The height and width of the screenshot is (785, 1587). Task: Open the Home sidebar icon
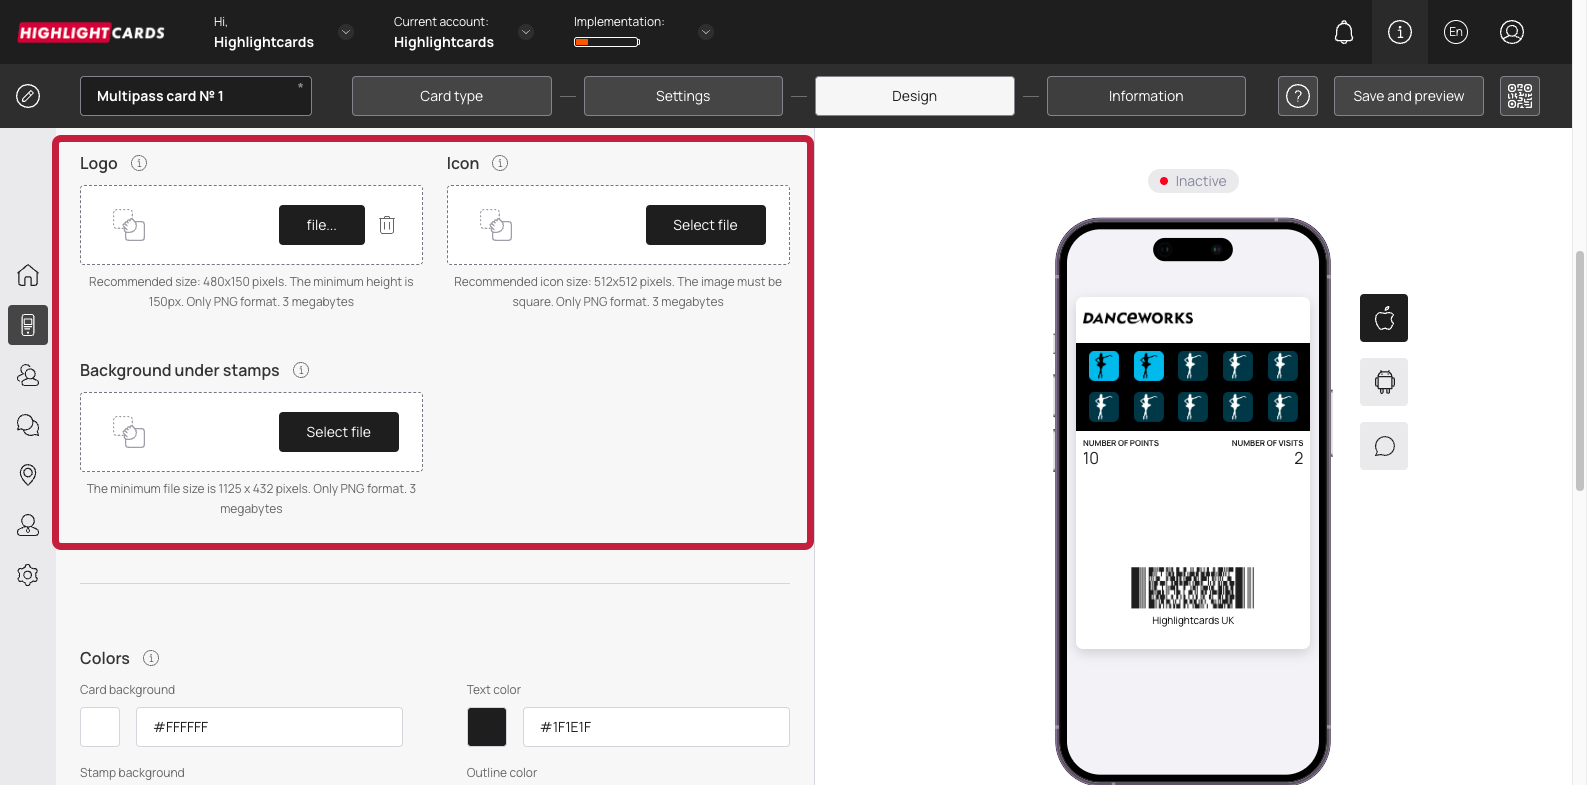click(x=28, y=275)
